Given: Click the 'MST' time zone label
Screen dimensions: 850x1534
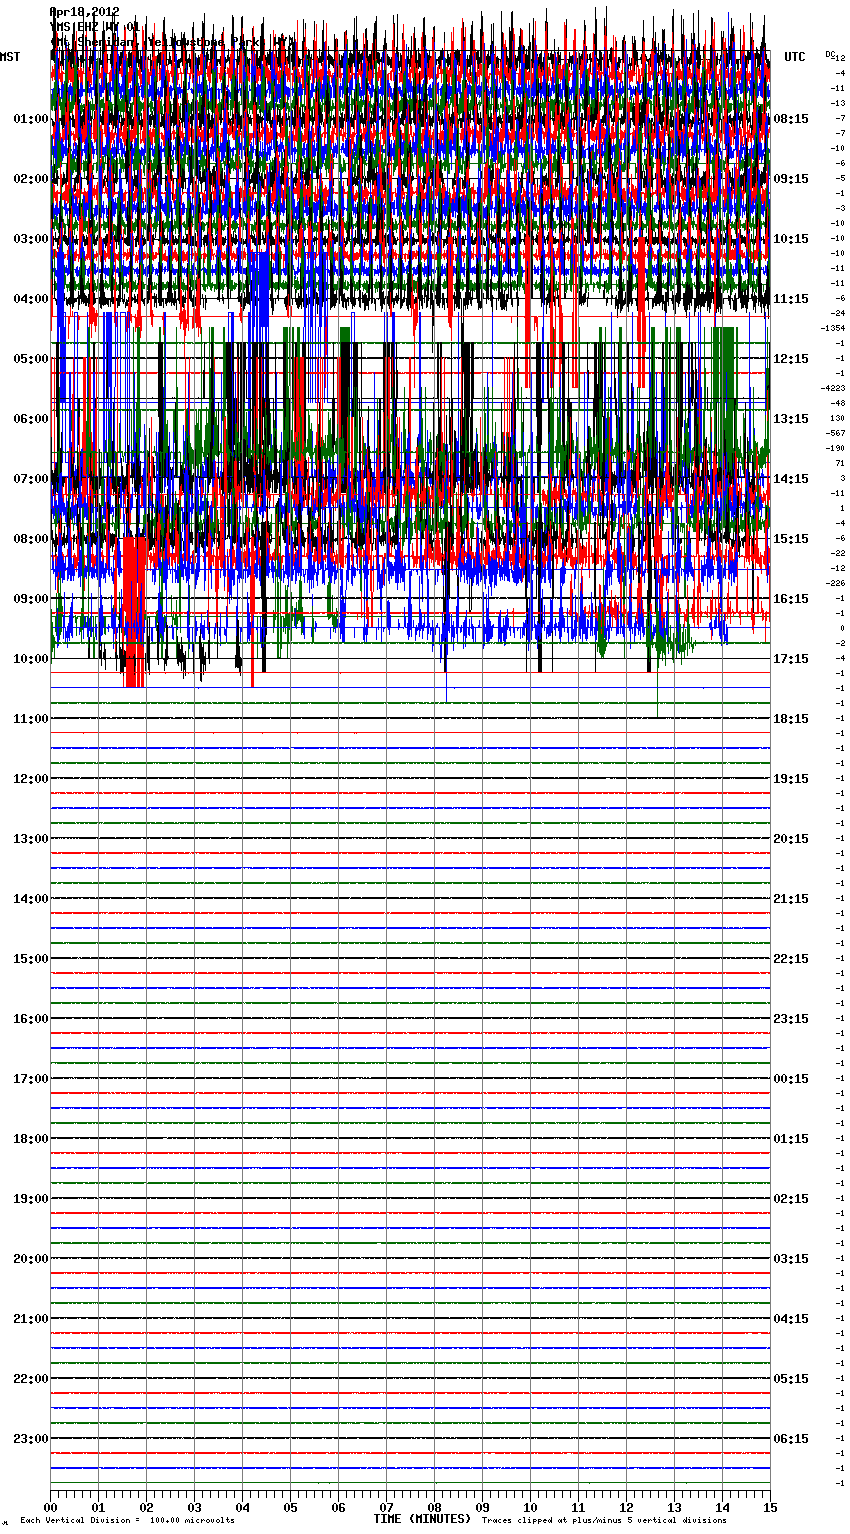Looking at the screenshot, I should pyautogui.click(x=10, y=57).
